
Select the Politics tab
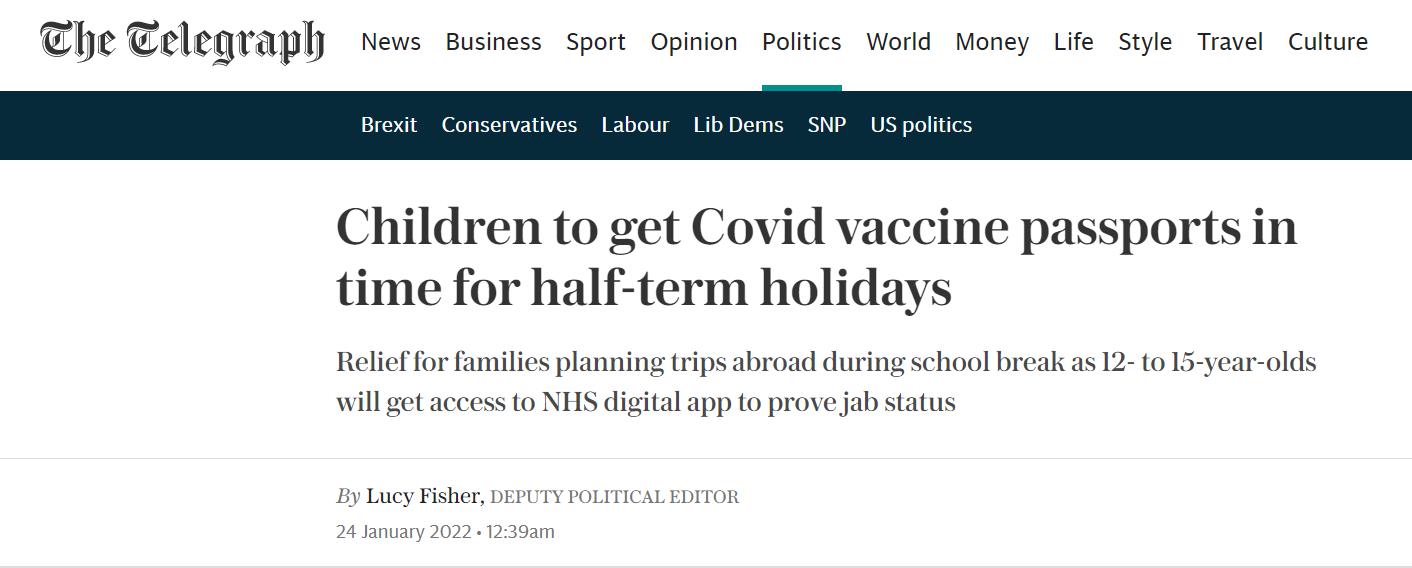[802, 42]
